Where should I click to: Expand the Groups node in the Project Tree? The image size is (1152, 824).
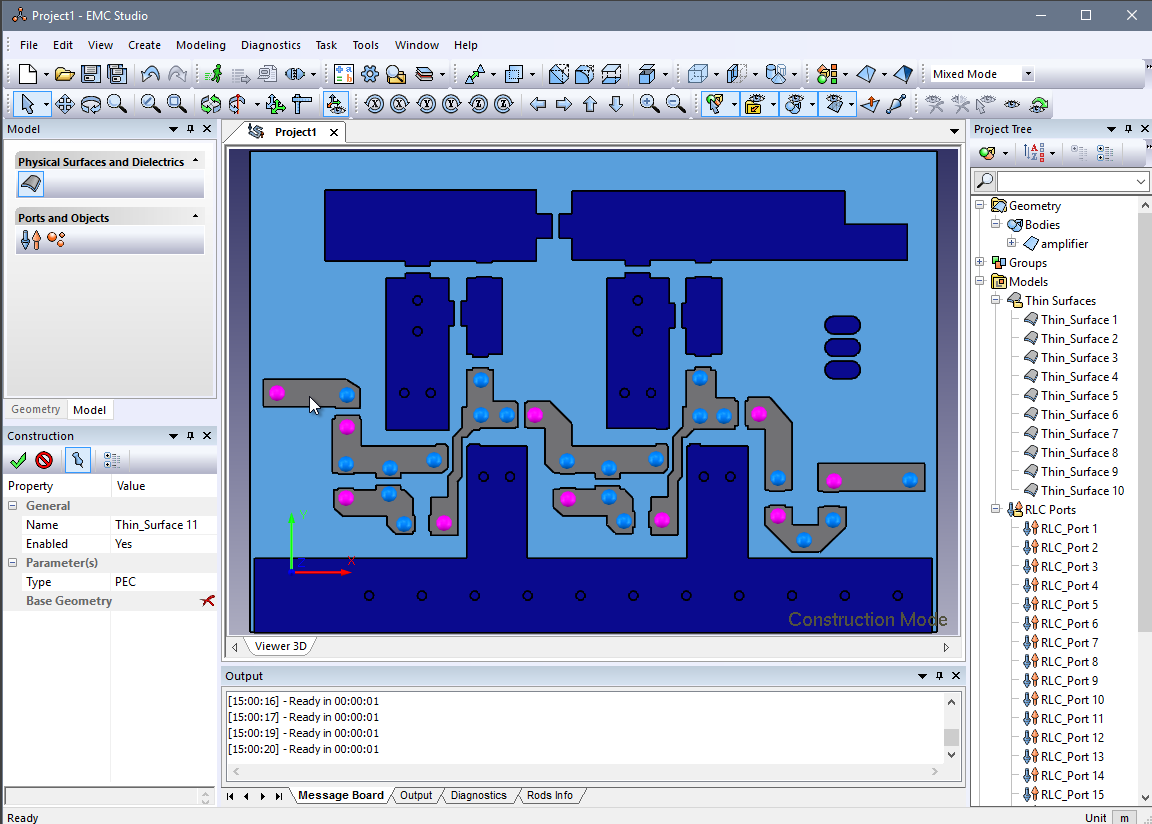(980, 263)
